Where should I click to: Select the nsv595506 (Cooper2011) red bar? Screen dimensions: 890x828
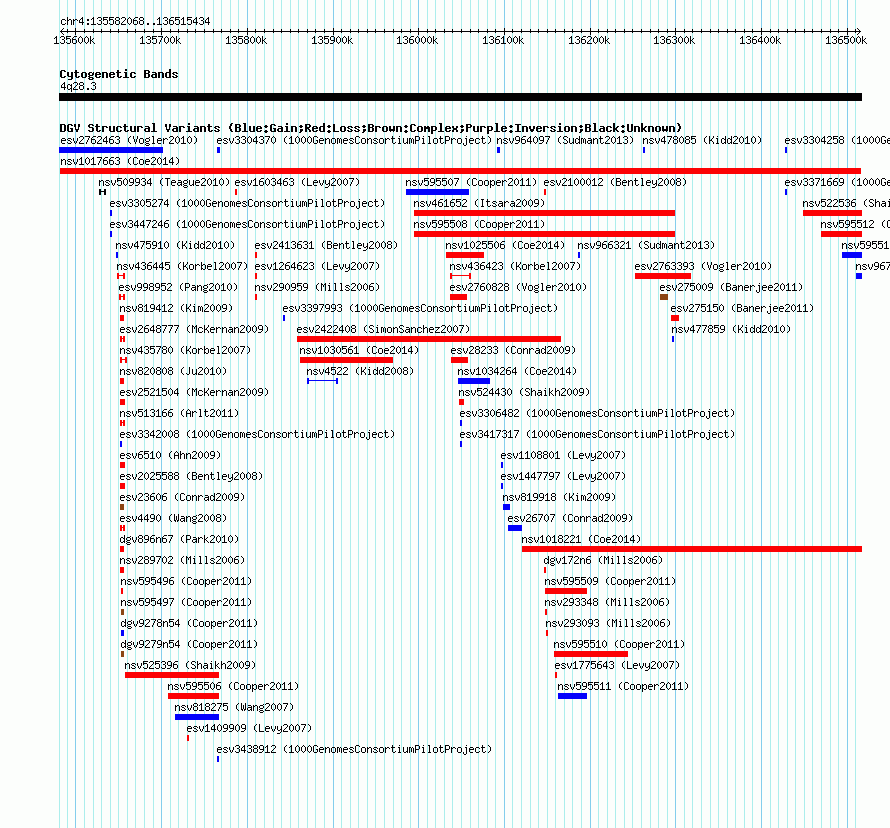(x=193, y=696)
